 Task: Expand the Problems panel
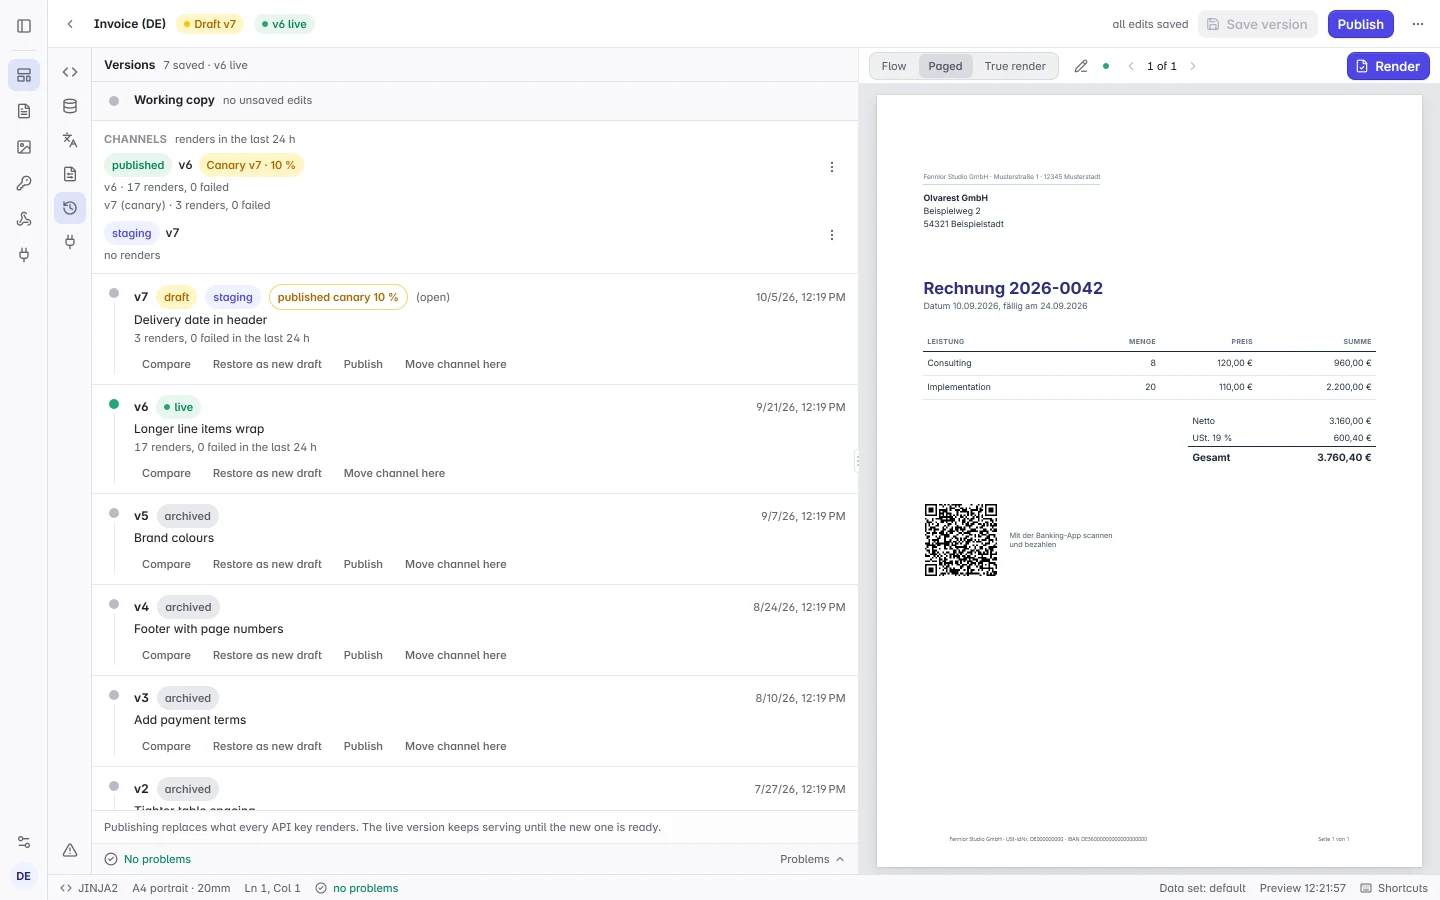812,859
